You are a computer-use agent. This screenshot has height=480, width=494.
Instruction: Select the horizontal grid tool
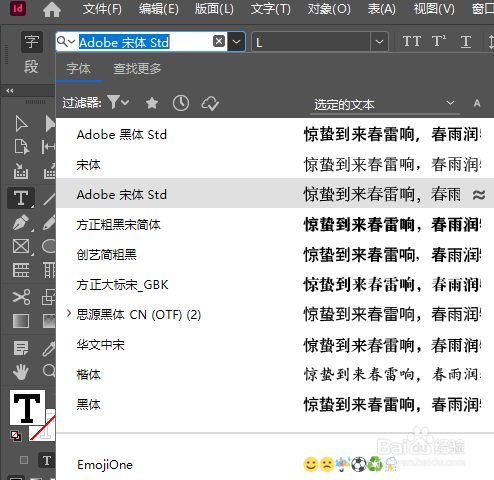(21, 270)
